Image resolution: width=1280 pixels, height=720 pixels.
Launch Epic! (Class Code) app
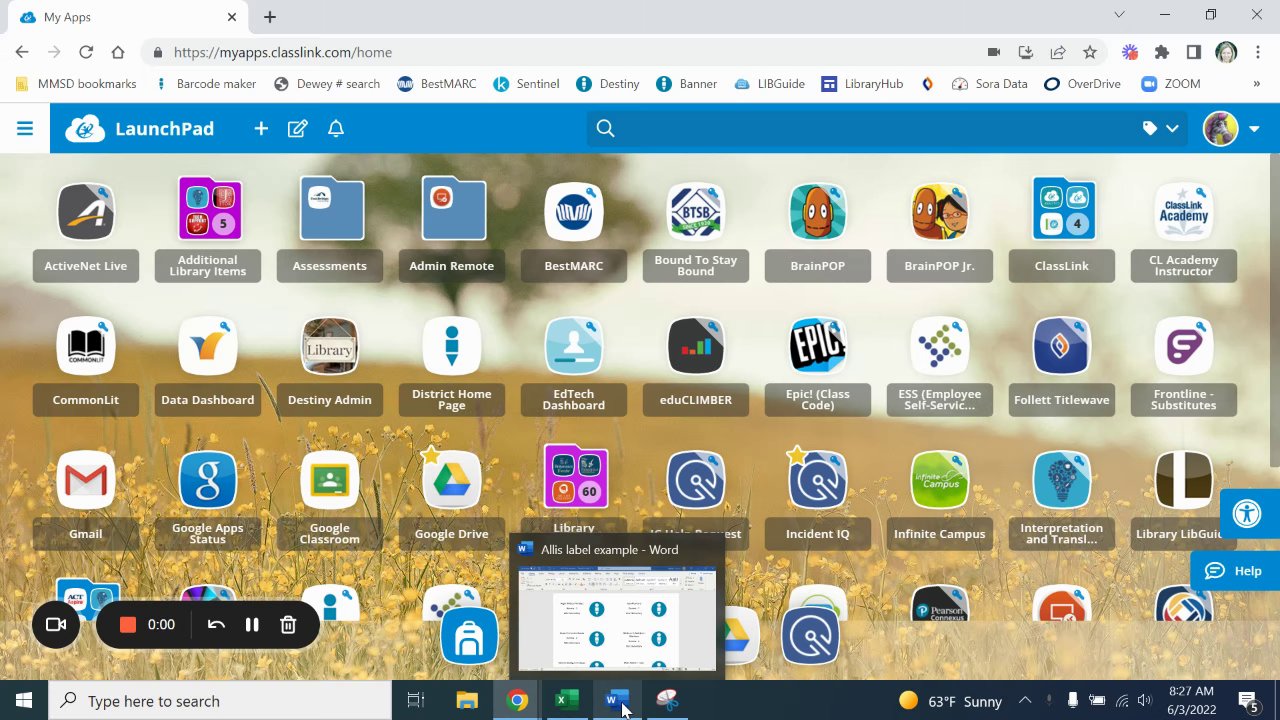pos(818,346)
